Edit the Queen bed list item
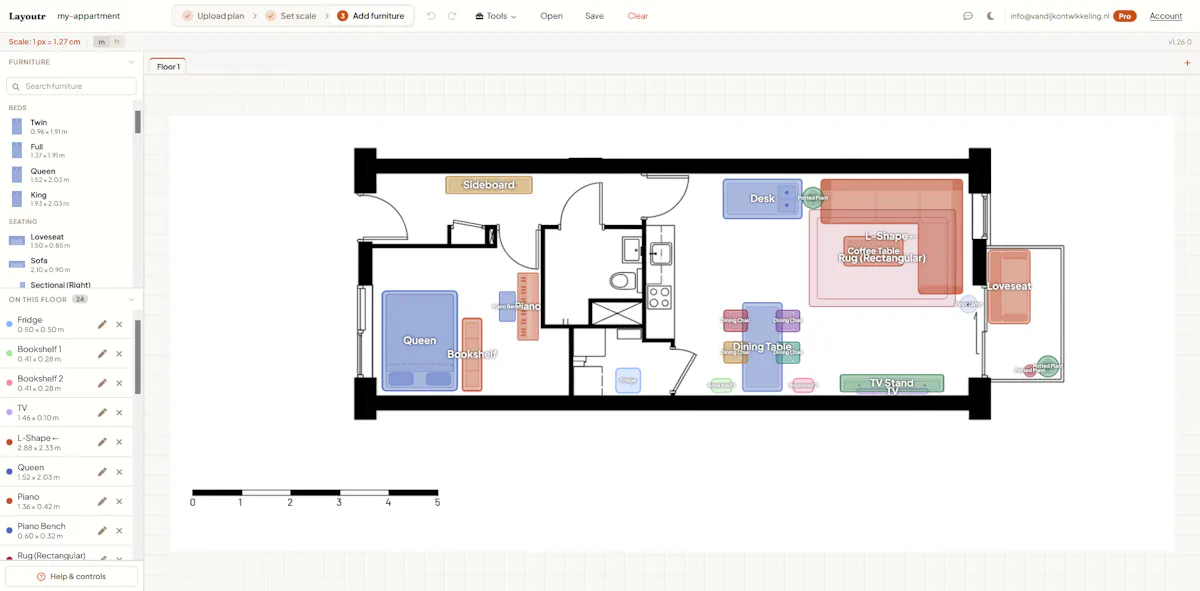This screenshot has height=591, width=1200. pos(102,472)
